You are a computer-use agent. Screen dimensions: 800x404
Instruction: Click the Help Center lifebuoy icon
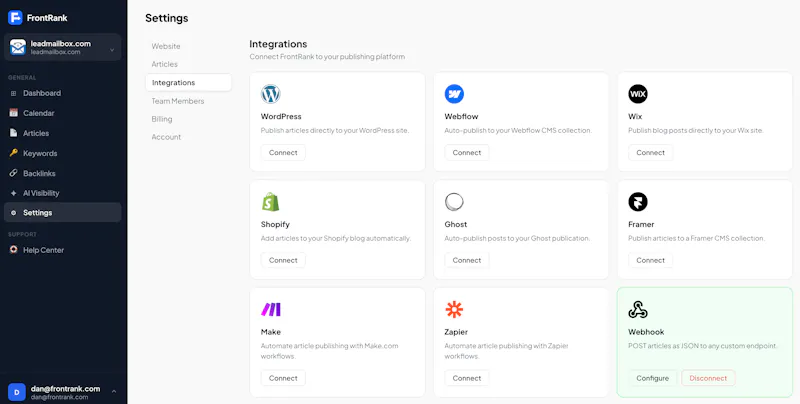click(13, 250)
